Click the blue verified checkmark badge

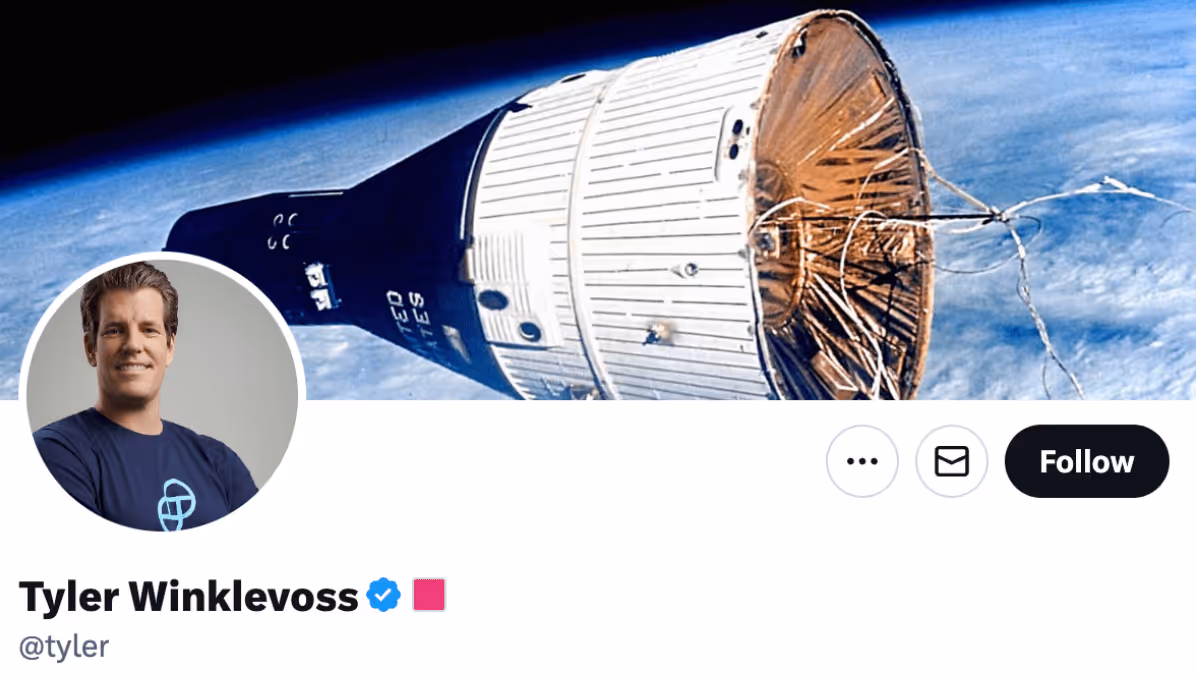coord(383,596)
